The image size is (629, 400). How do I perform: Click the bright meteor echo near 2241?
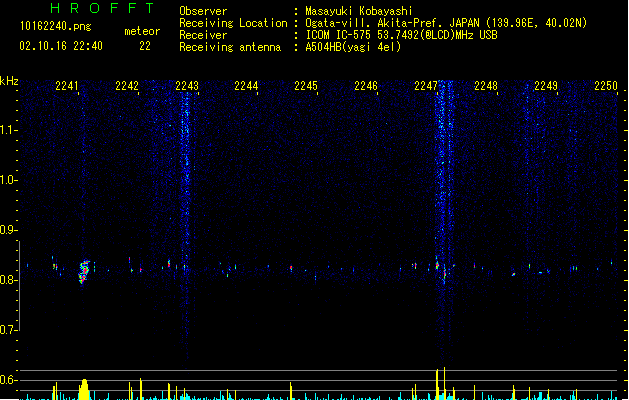click(84, 272)
